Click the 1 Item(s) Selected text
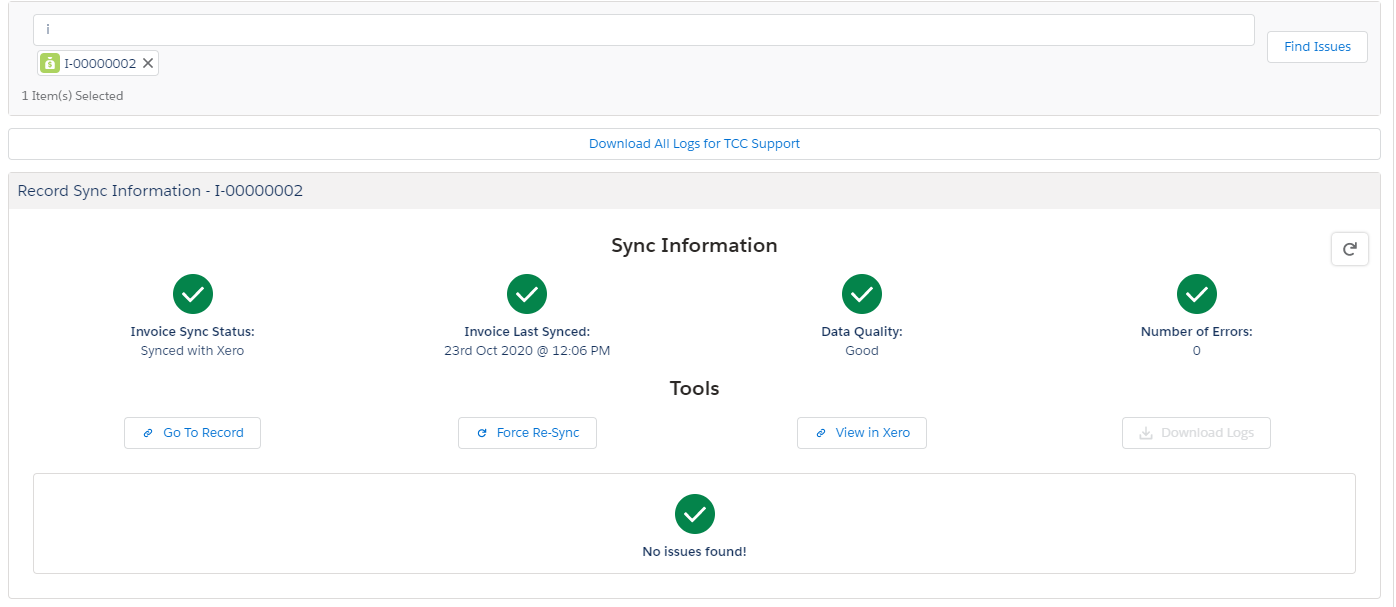 pos(72,95)
